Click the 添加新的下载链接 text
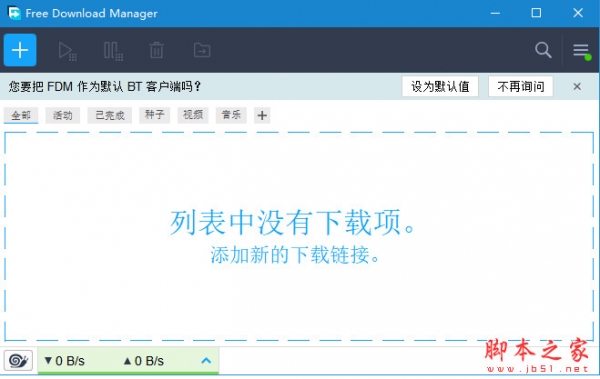 (294, 255)
